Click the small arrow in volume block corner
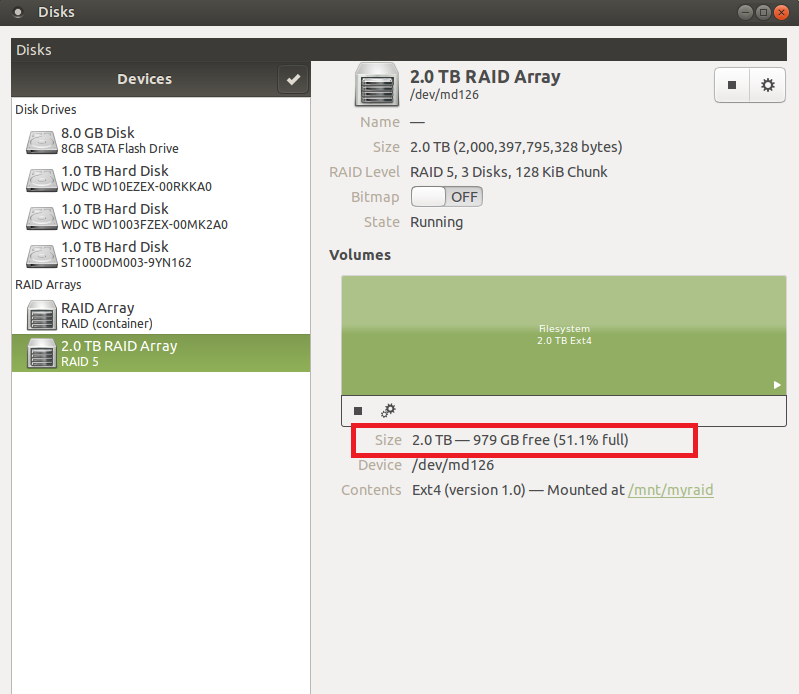799x694 pixels. (777, 385)
